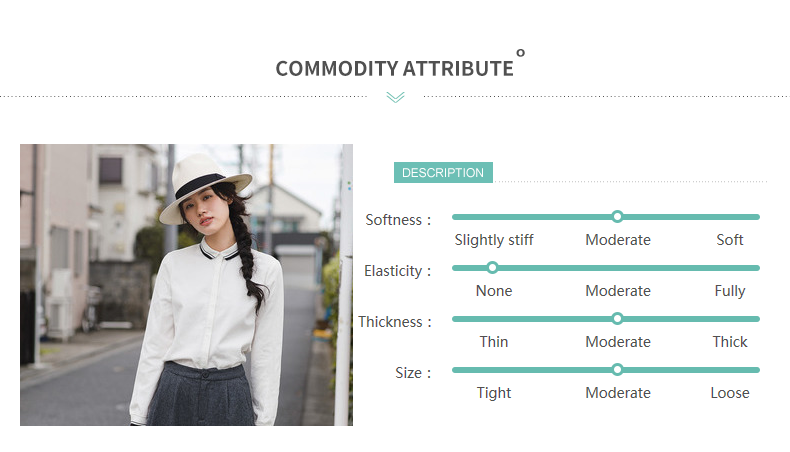
Task: Select the Tight size label
Action: point(494,393)
